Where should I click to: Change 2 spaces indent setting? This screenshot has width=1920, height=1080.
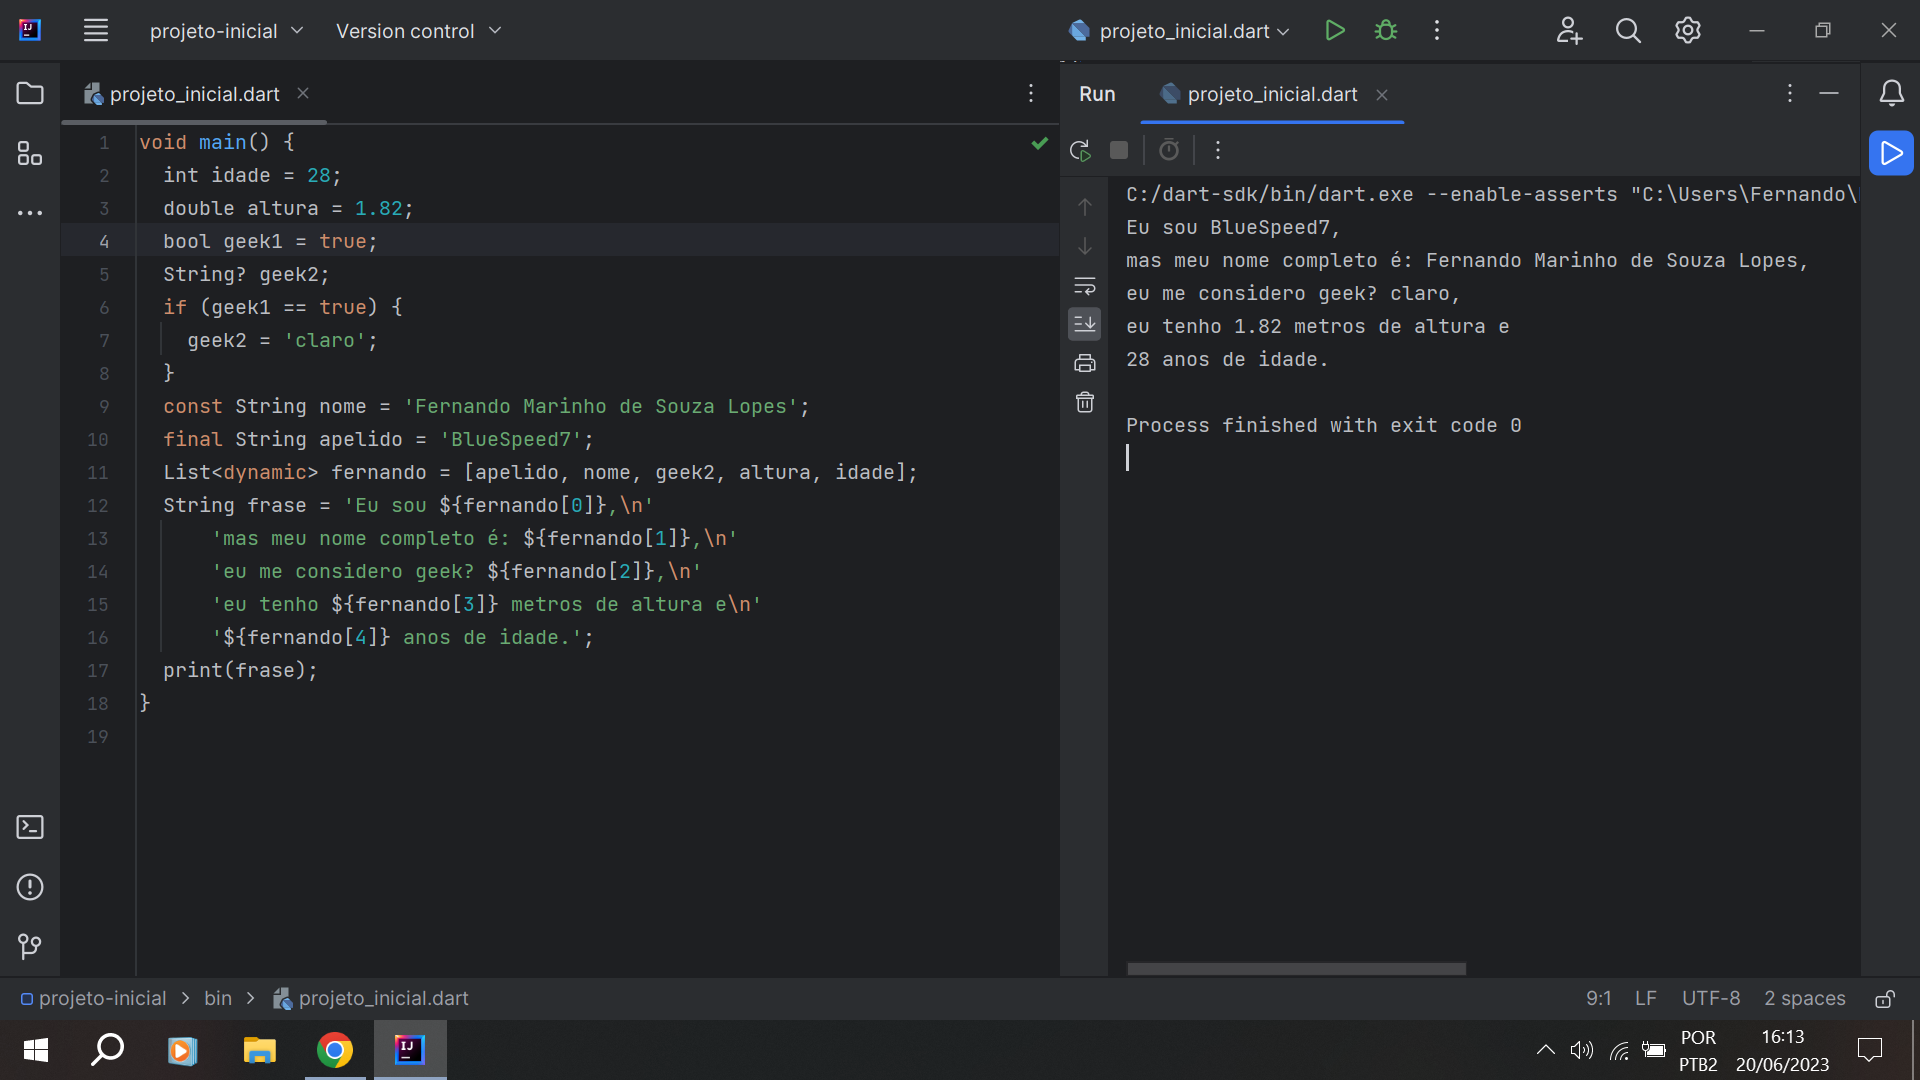pyautogui.click(x=1805, y=998)
